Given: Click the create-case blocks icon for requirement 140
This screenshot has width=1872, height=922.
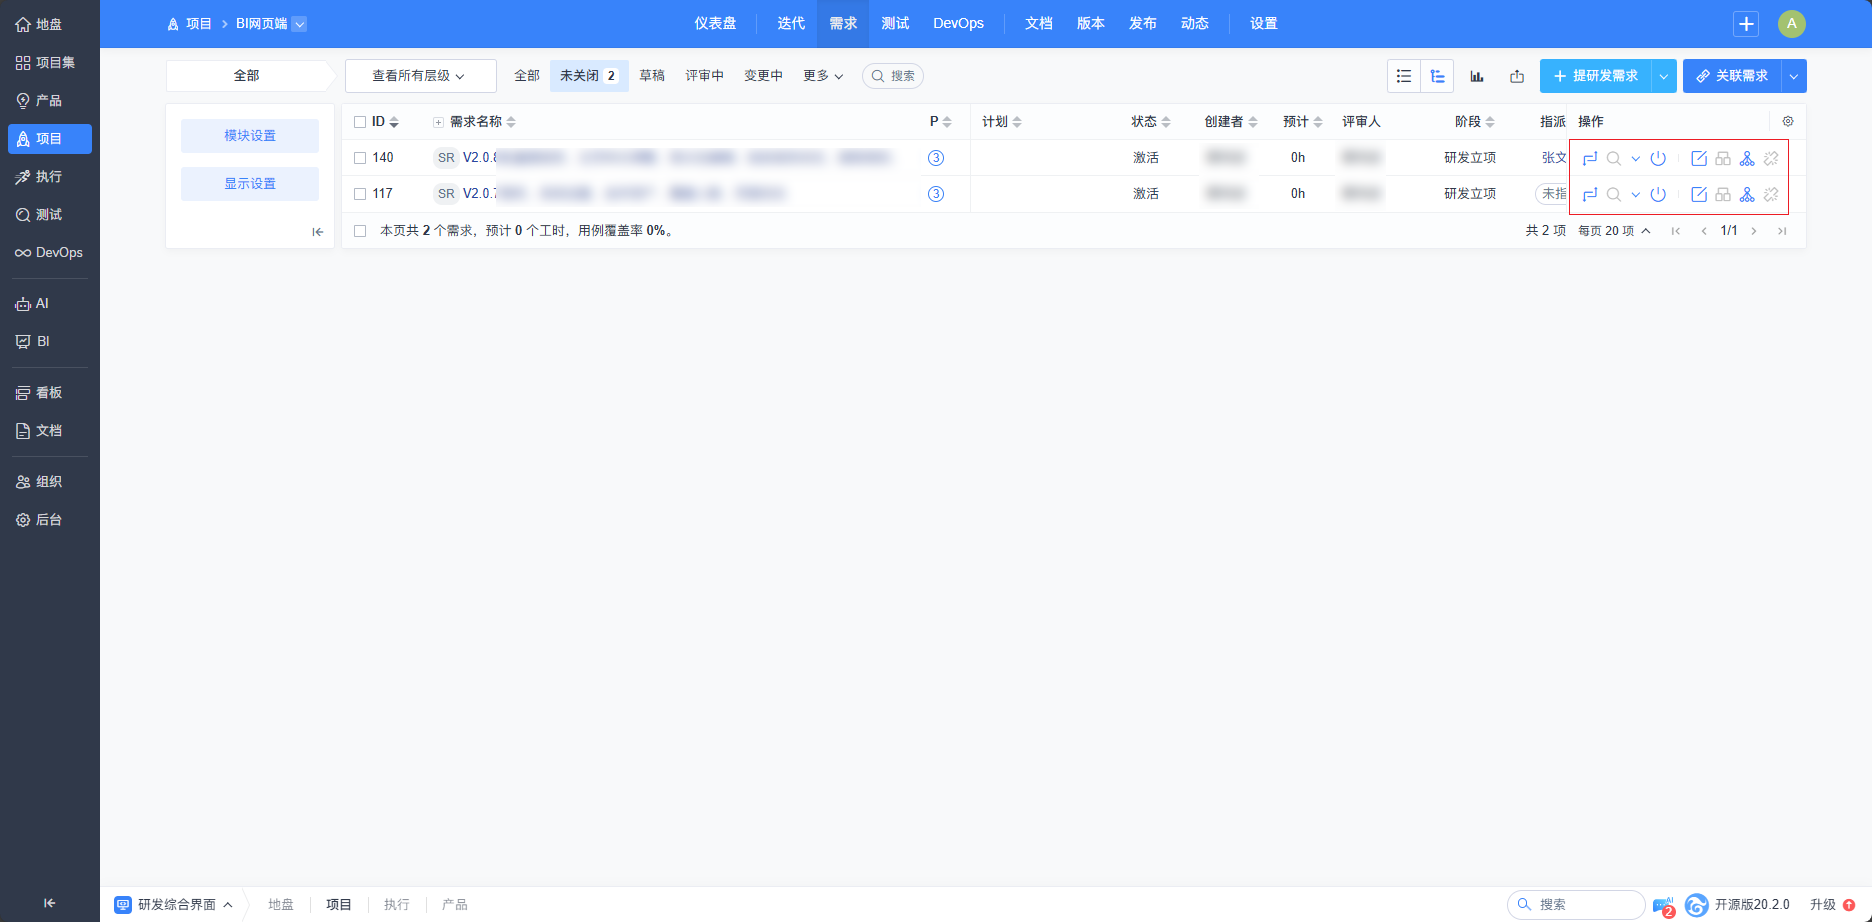Looking at the screenshot, I should (1723, 158).
